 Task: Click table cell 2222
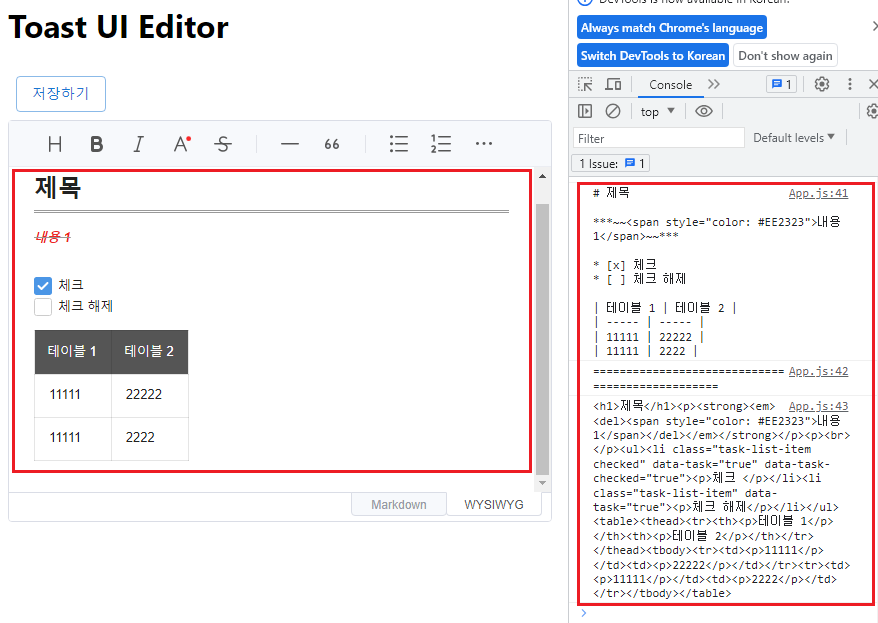tap(150, 438)
